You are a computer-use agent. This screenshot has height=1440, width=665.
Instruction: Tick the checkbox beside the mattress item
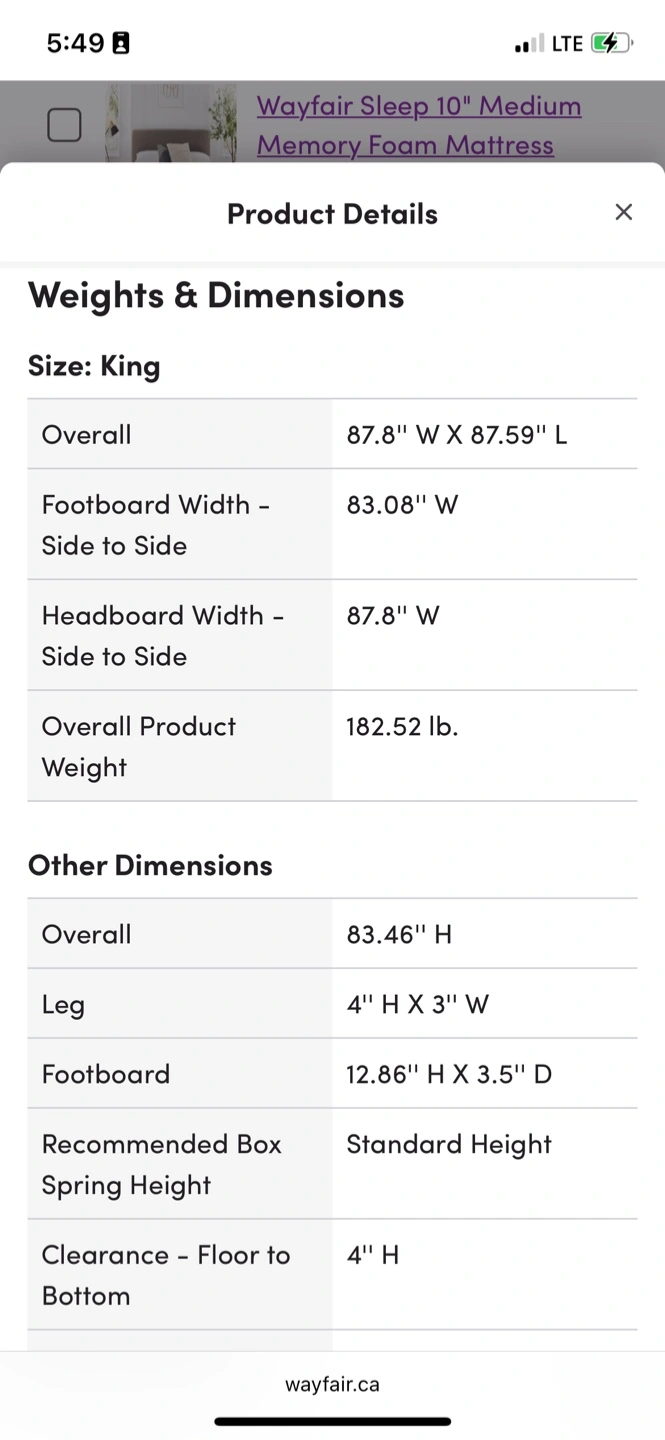point(64,125)
